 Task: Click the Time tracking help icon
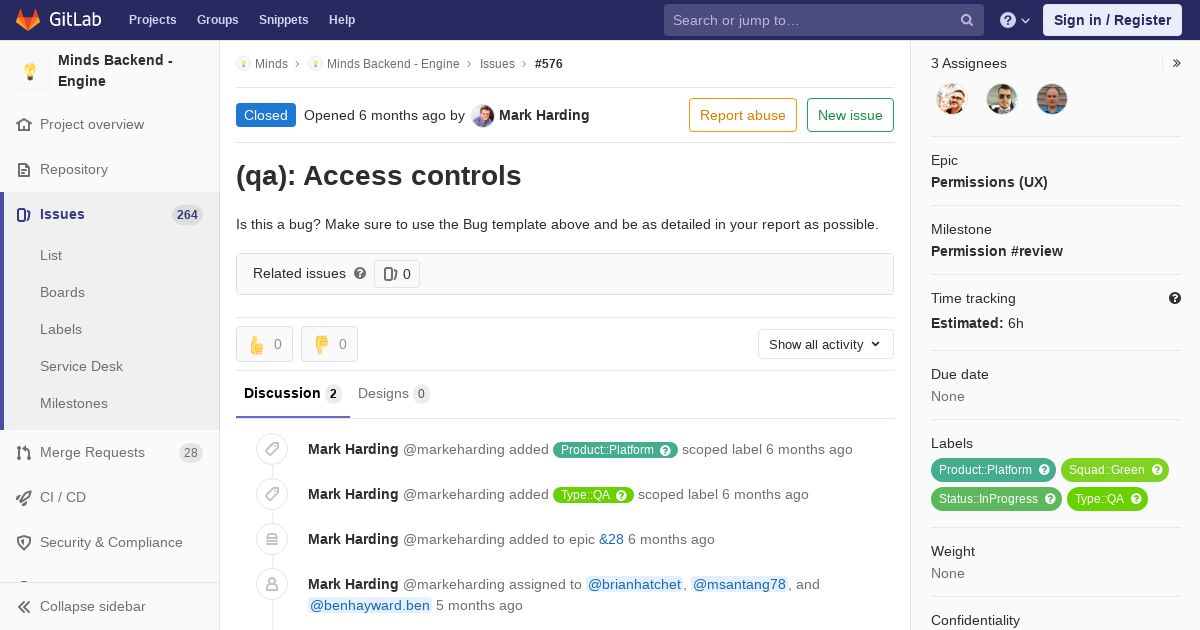[x=1175, y=298]
